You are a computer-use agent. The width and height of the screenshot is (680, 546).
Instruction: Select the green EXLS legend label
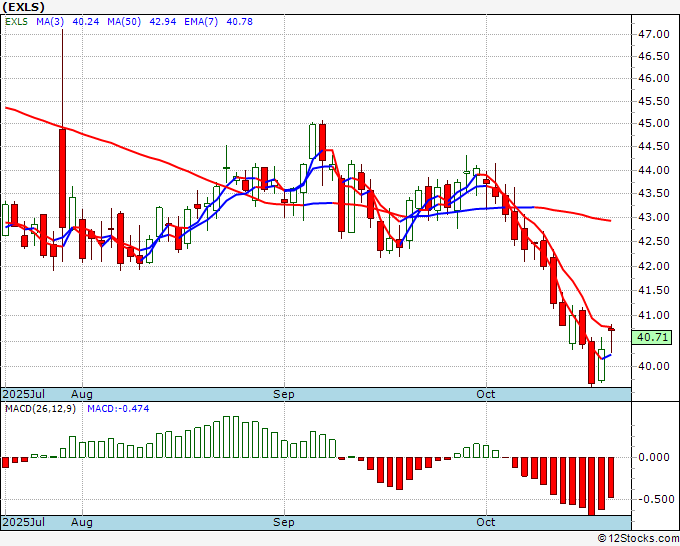tap(16, 22)
